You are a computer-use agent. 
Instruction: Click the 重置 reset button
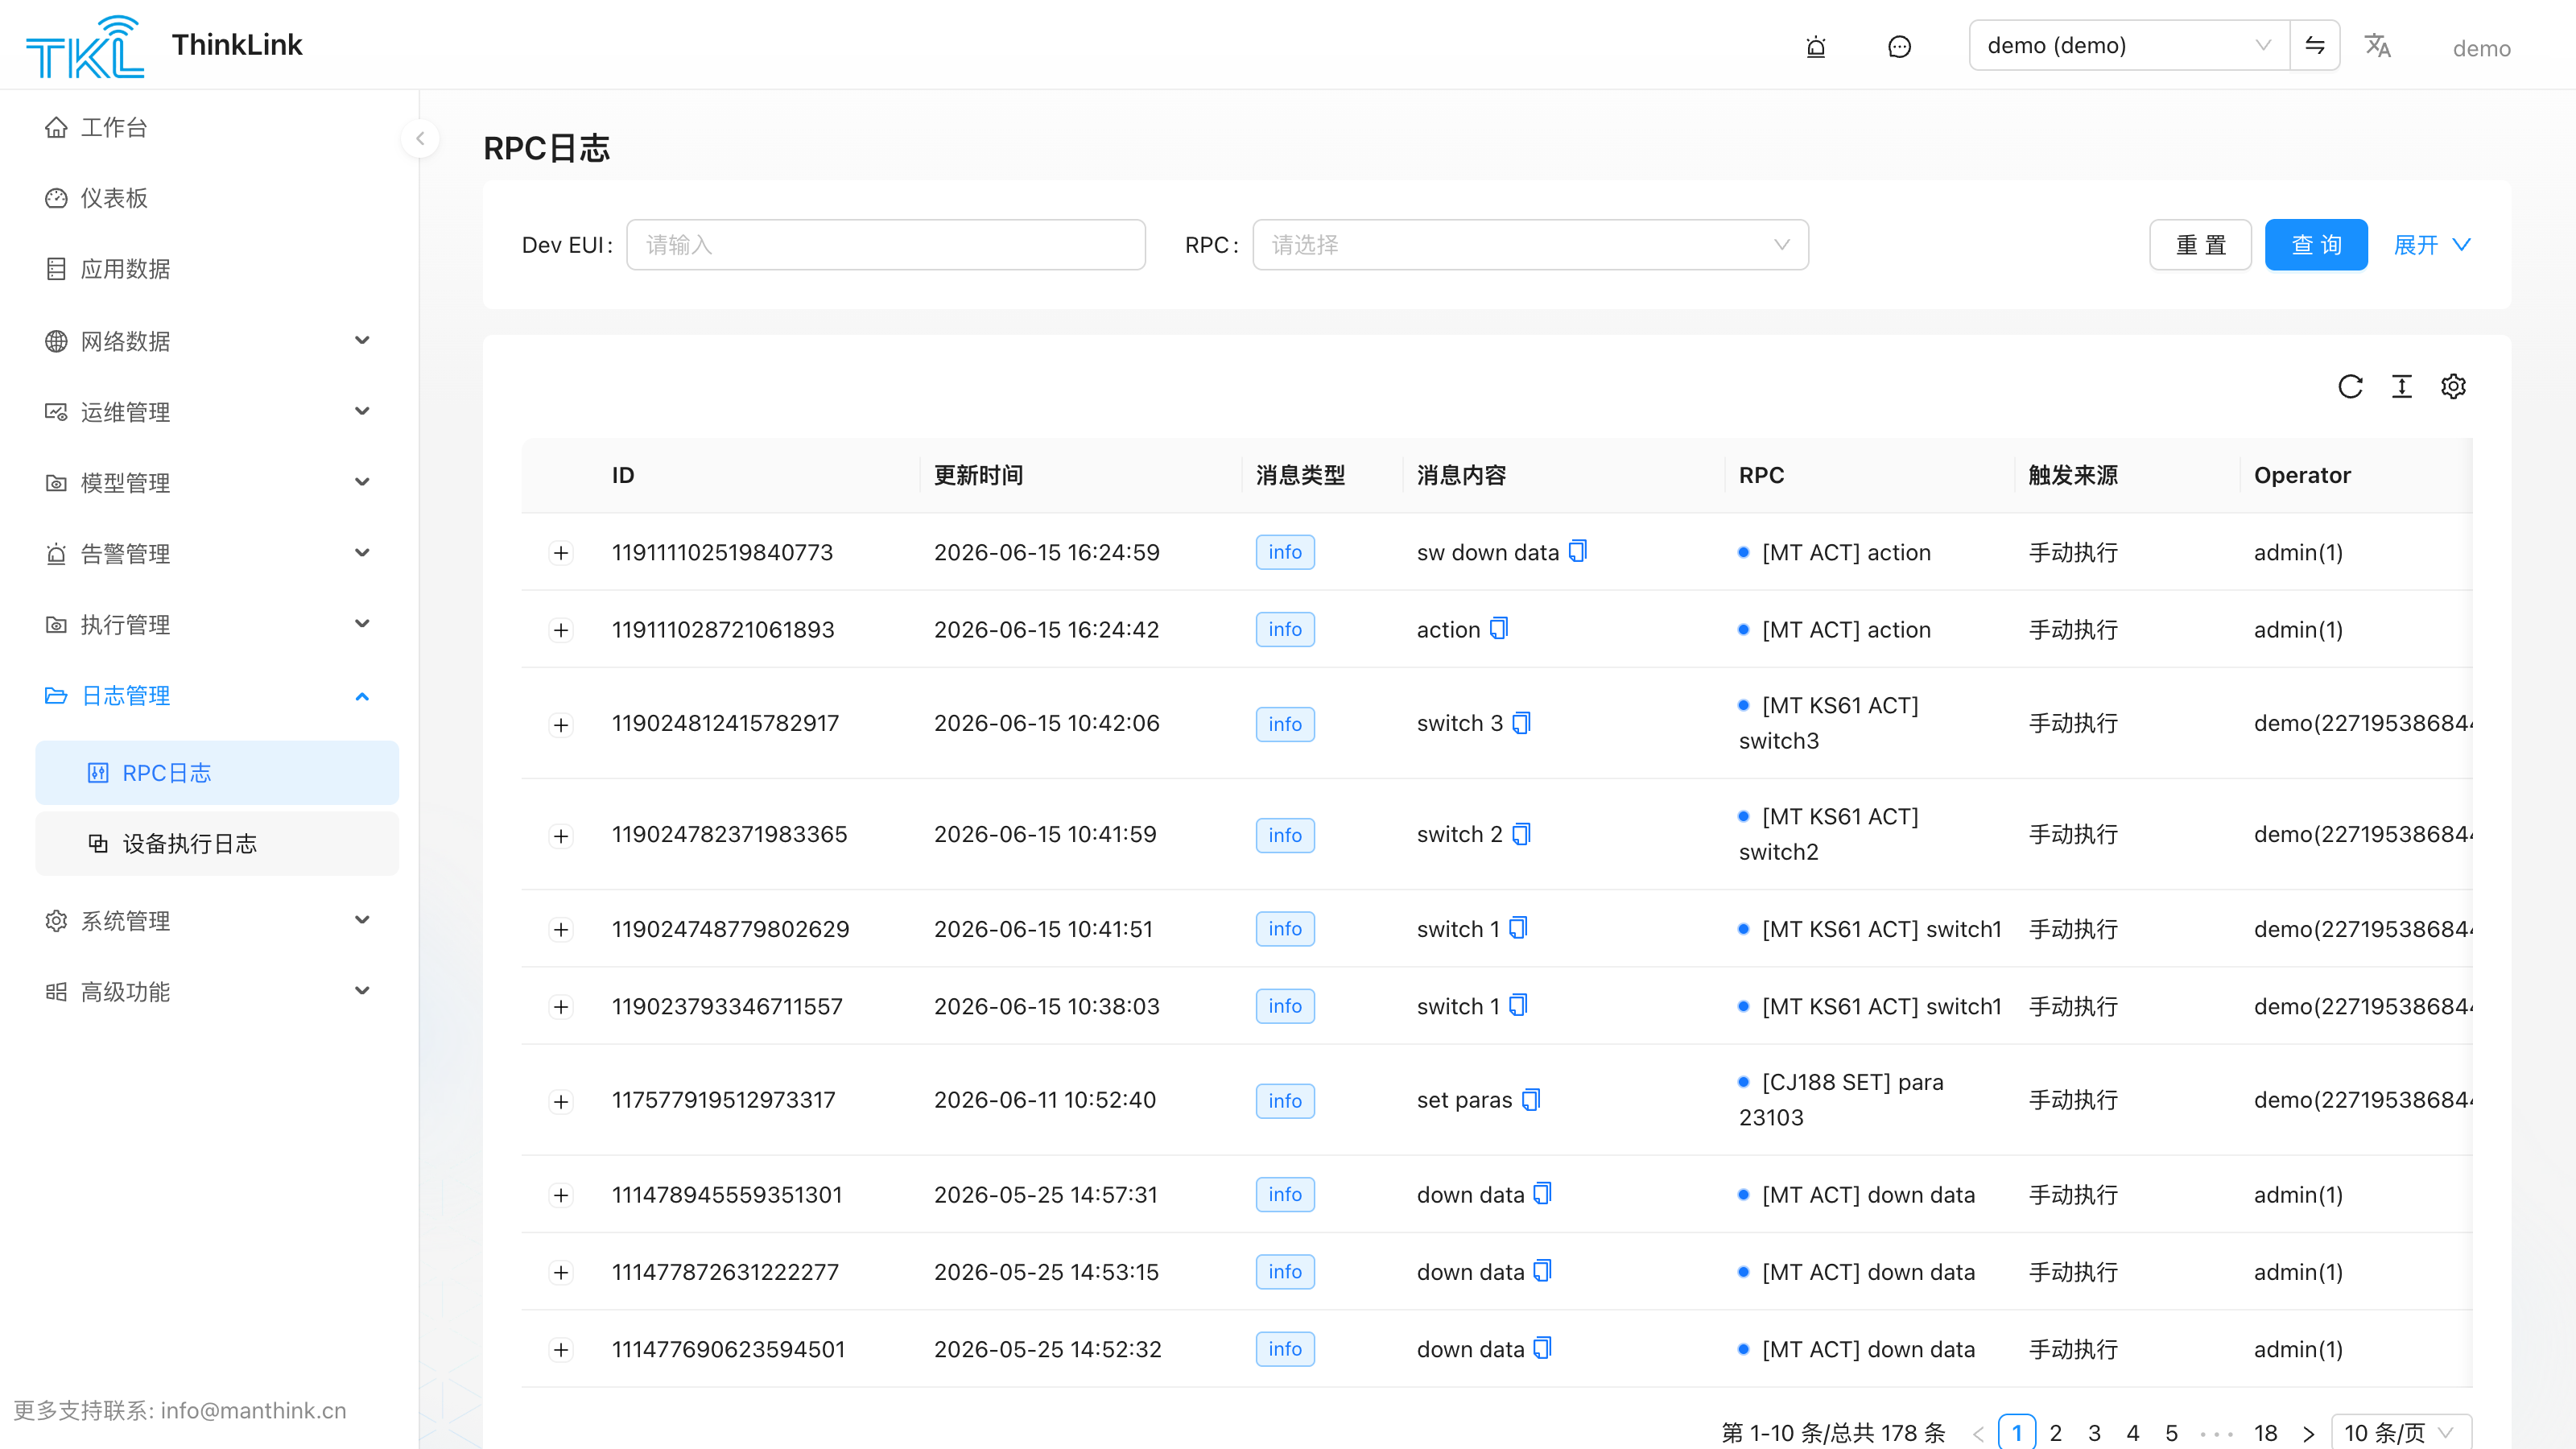tap(2200, 245)
